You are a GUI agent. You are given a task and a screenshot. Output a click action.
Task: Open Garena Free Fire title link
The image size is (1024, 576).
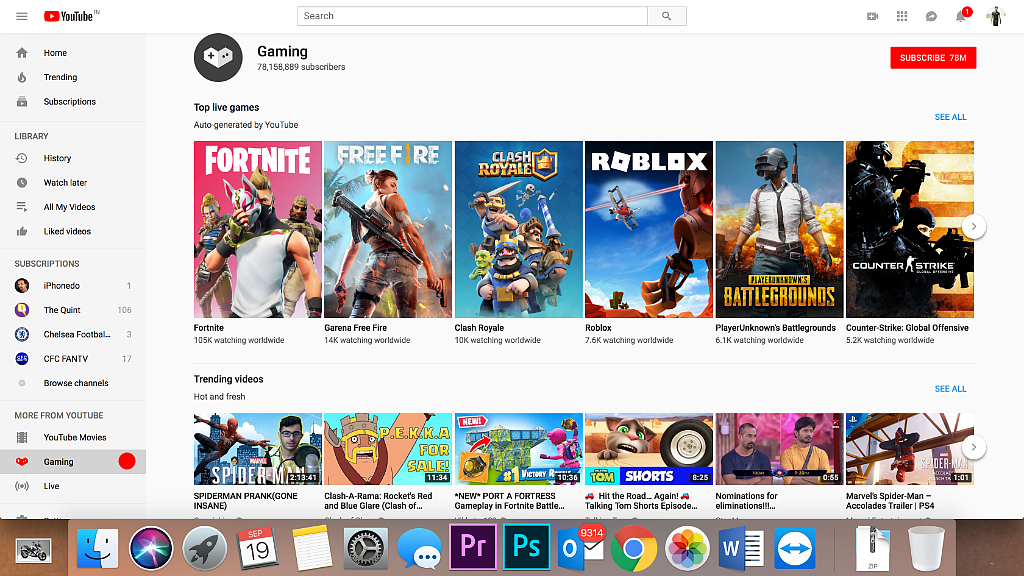(355, 328)
